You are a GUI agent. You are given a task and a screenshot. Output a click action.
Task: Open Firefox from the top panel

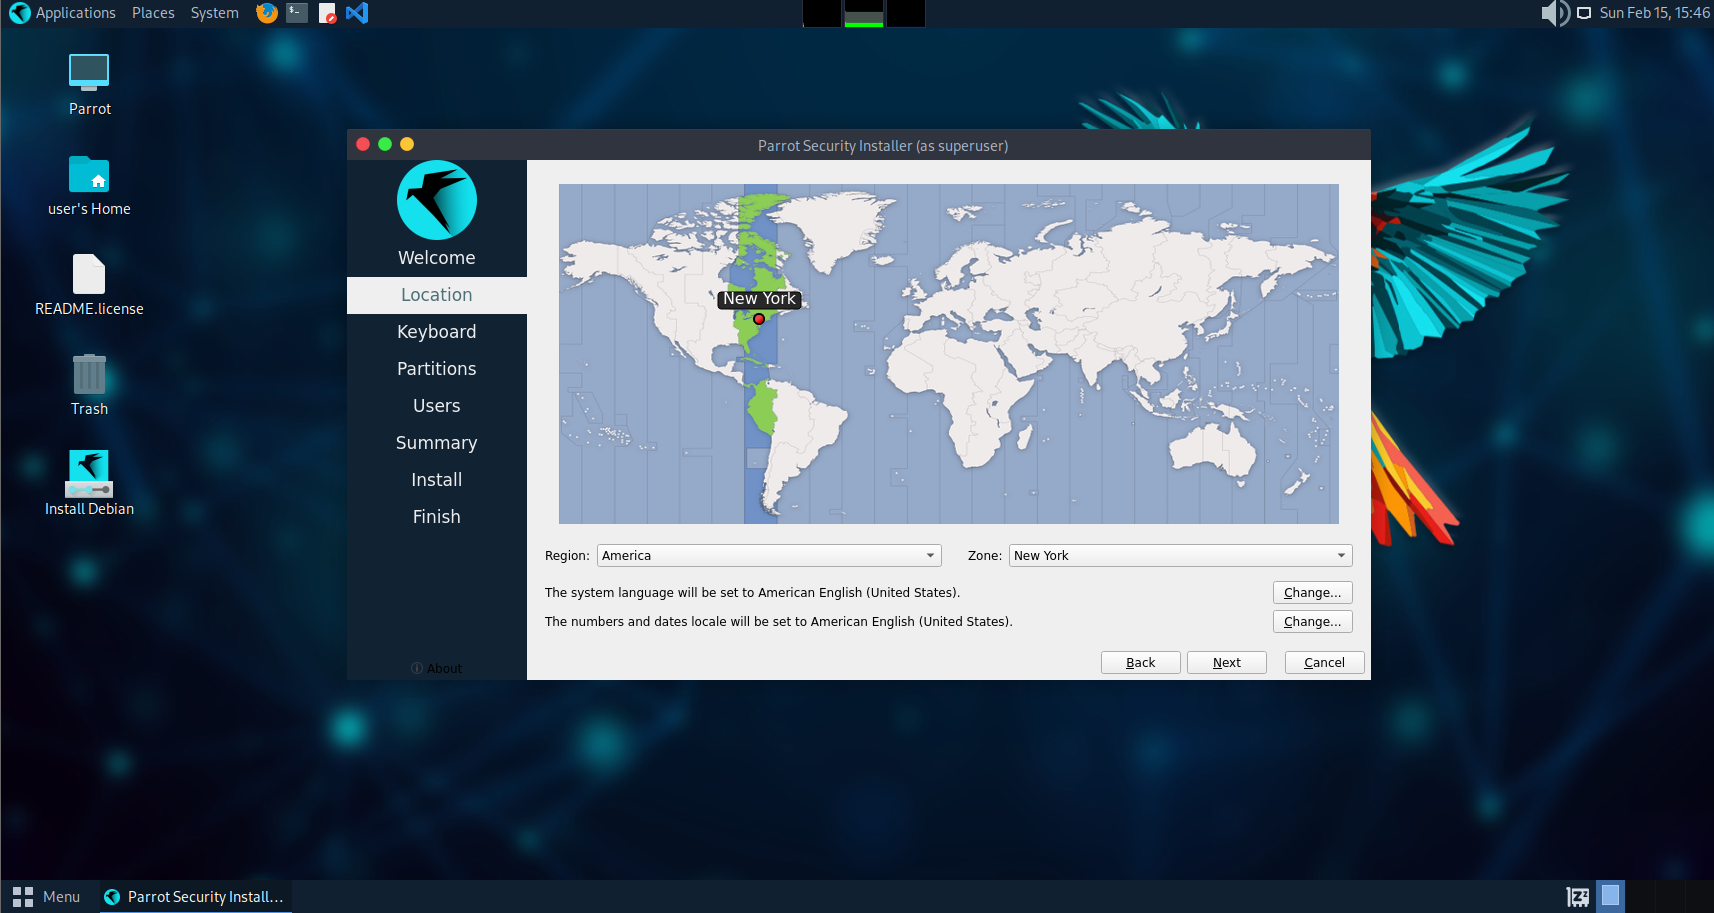click(x=266, y=13)
